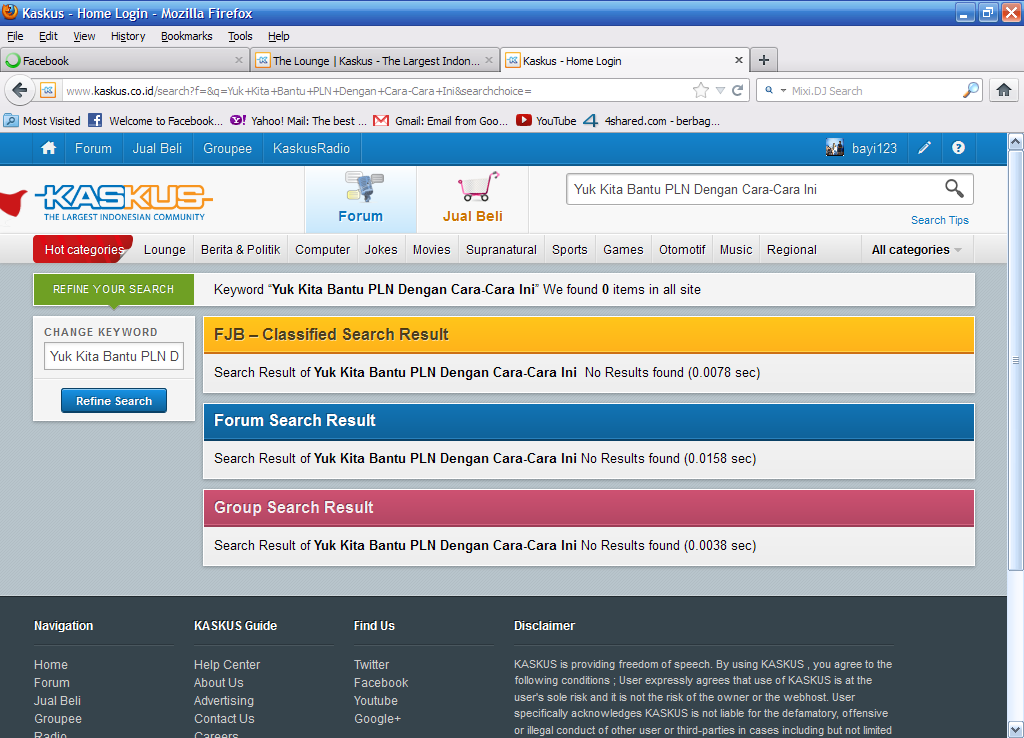1024x738 pixels.
Task: Click the browser back arrow button
Action: [x=20, y=90]
